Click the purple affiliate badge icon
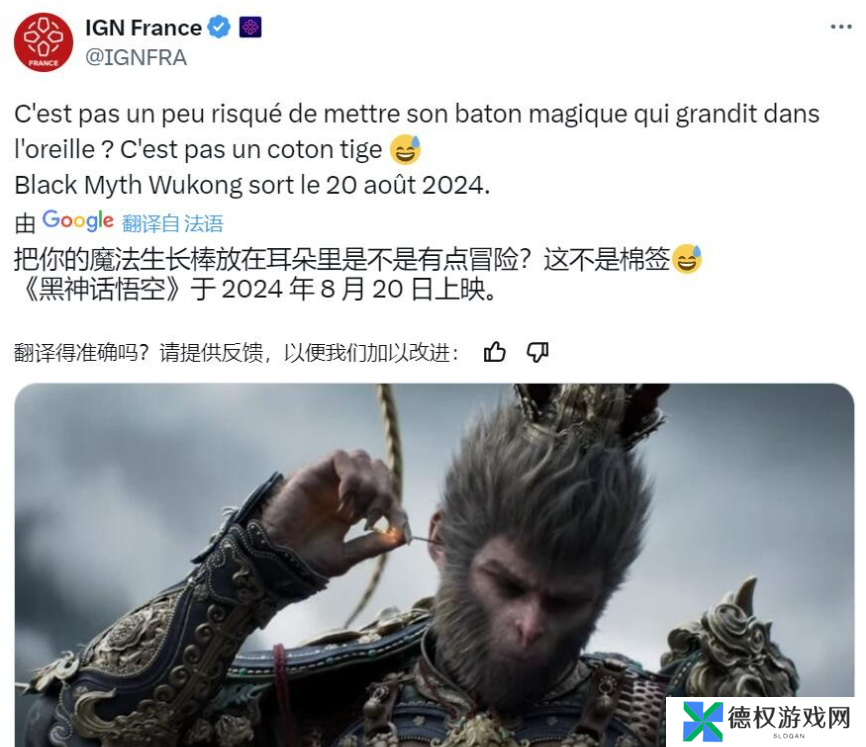This screenshot has width=866, height=747. coord(250,27)
